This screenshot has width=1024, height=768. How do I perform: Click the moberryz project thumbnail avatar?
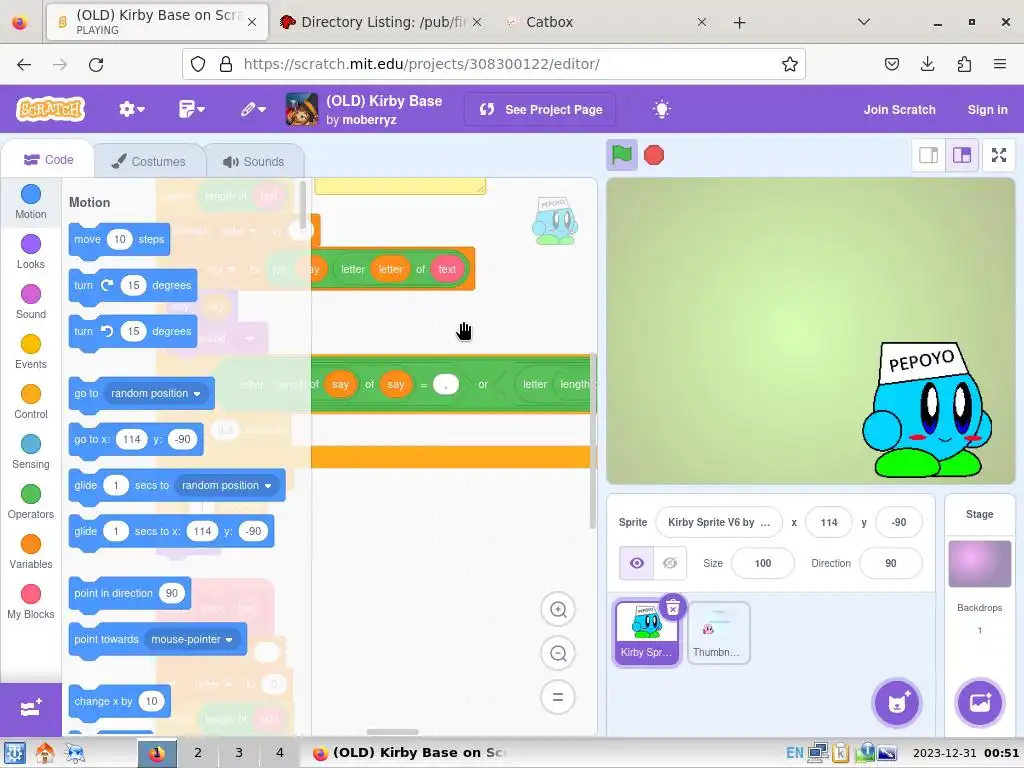coord(302,109)
